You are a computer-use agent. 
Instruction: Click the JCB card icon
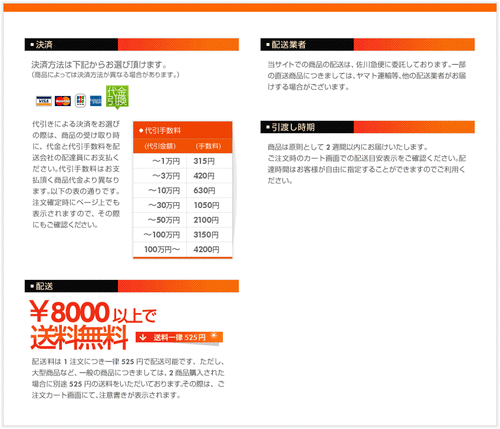[80, 100]
